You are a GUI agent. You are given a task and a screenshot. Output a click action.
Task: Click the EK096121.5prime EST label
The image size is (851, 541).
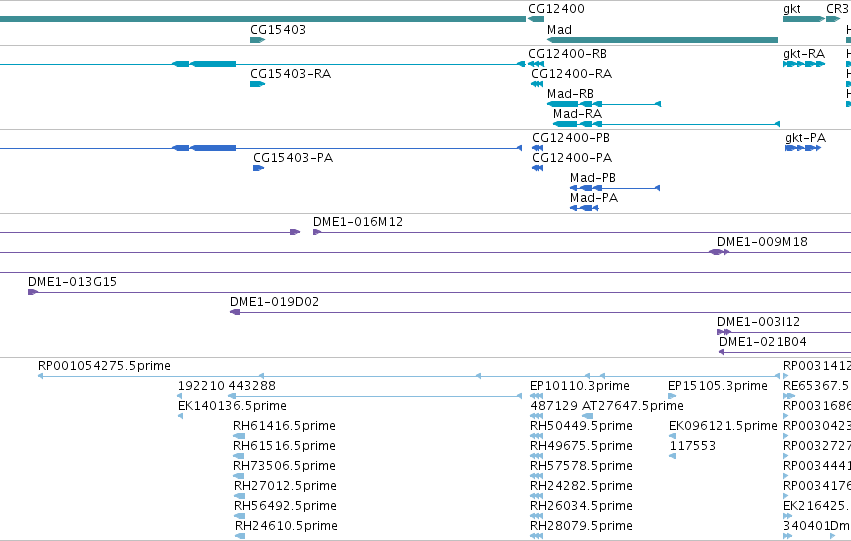(723, 426)
